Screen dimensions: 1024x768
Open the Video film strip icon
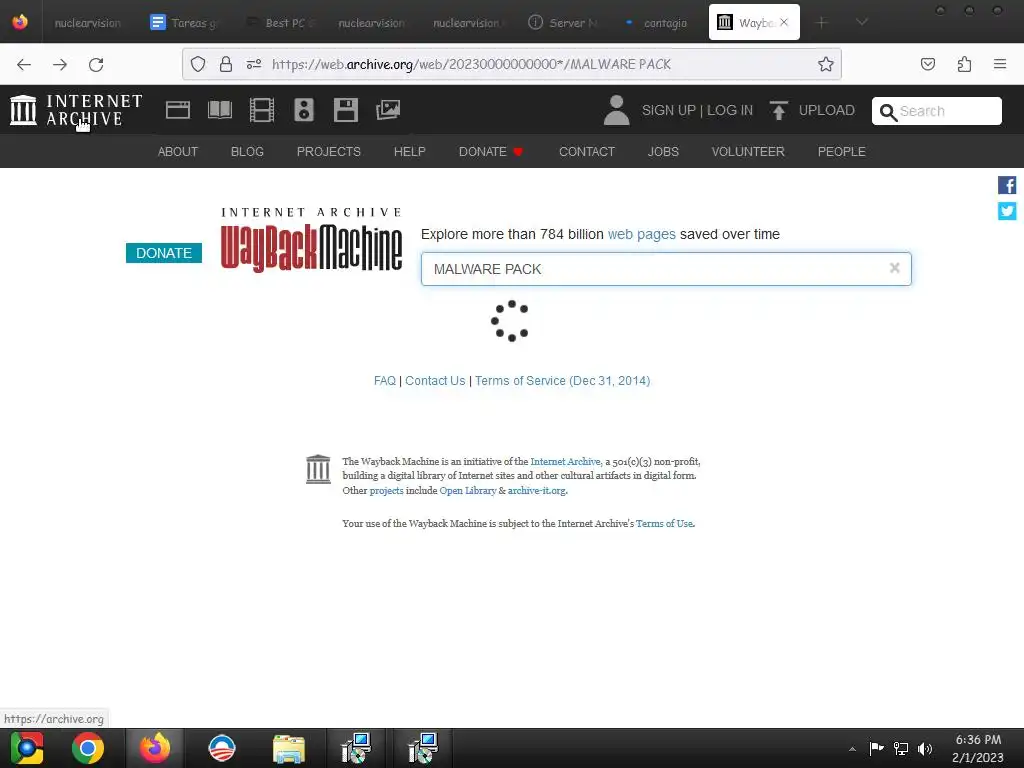(262, 110)
